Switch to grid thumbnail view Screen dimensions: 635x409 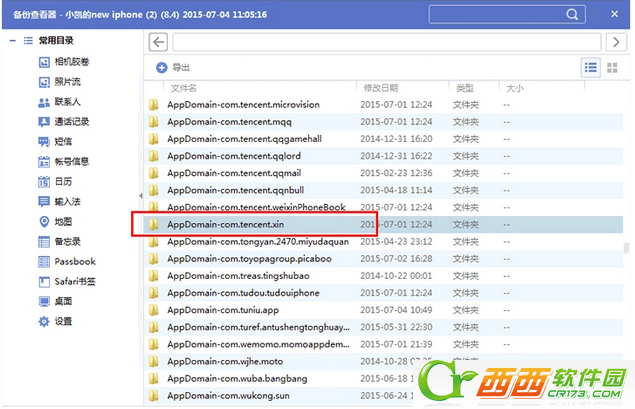(x=612, y=68)
